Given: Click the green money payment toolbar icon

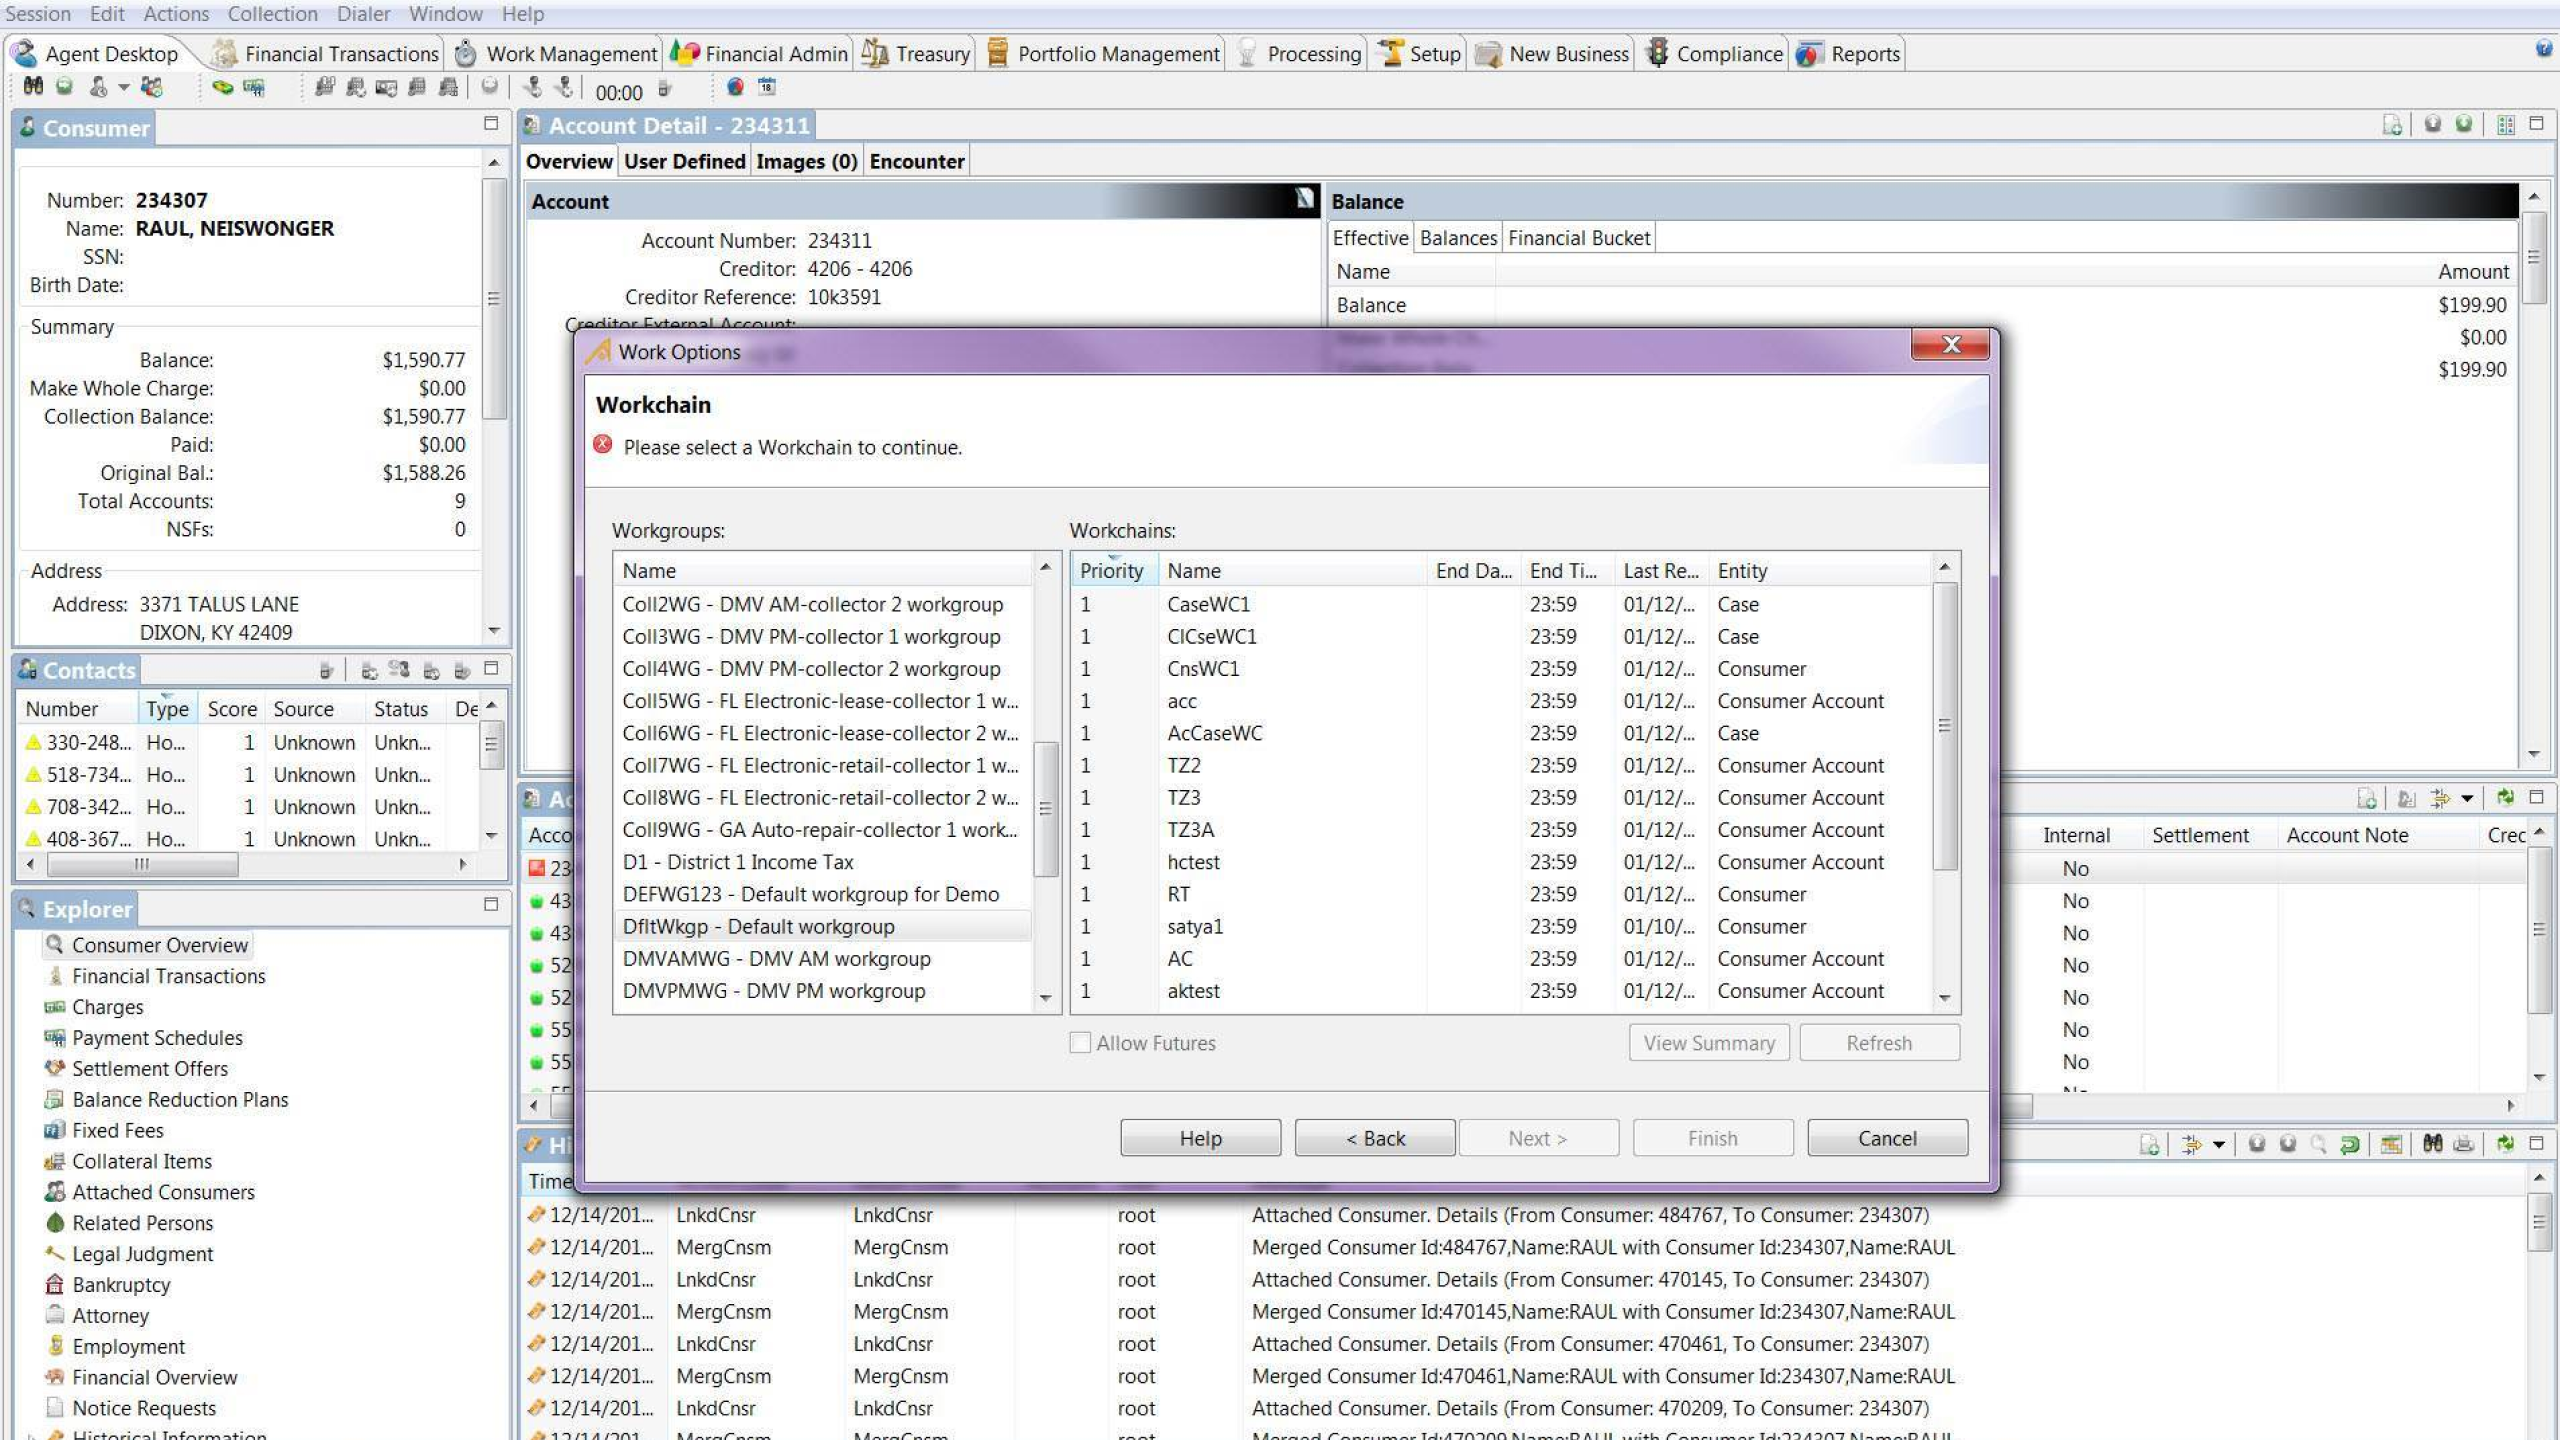Looking at the screenshot, I should coord(222,87).
